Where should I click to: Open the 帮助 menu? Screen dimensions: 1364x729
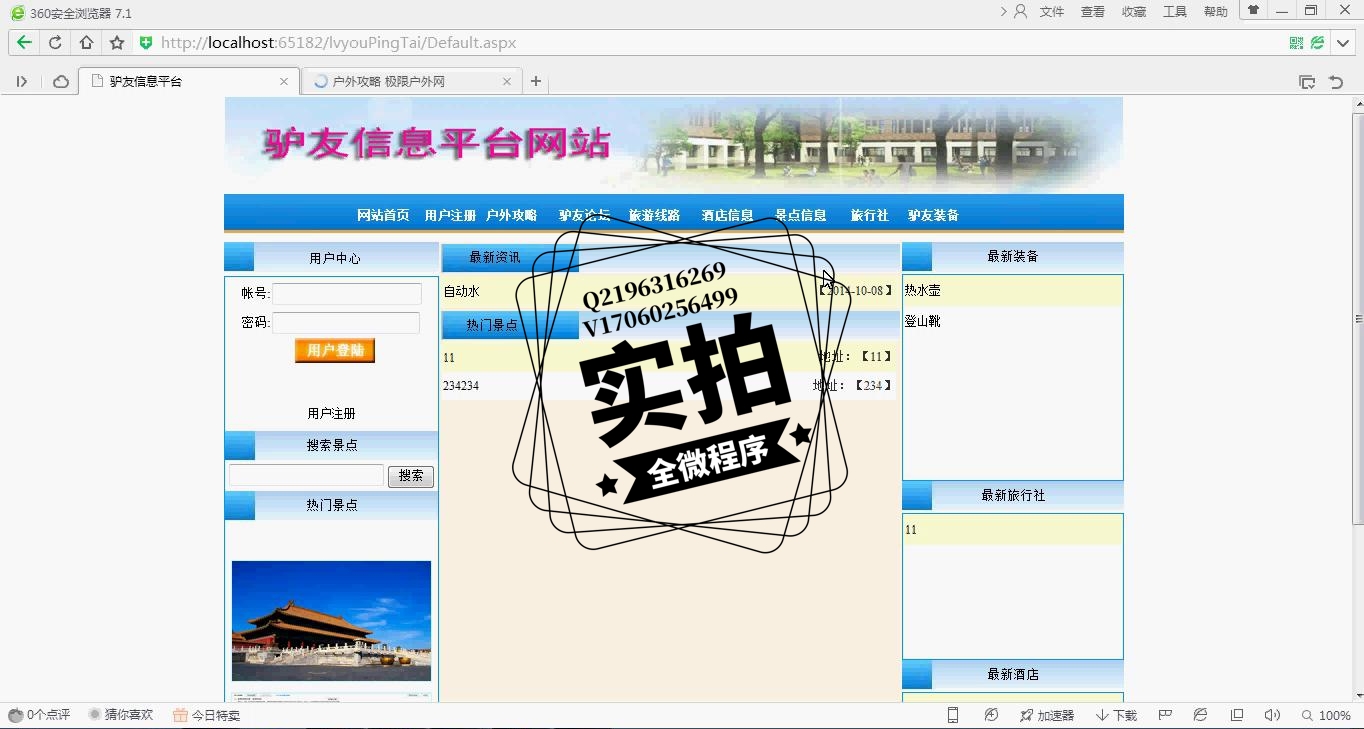tap(1216, 12)
